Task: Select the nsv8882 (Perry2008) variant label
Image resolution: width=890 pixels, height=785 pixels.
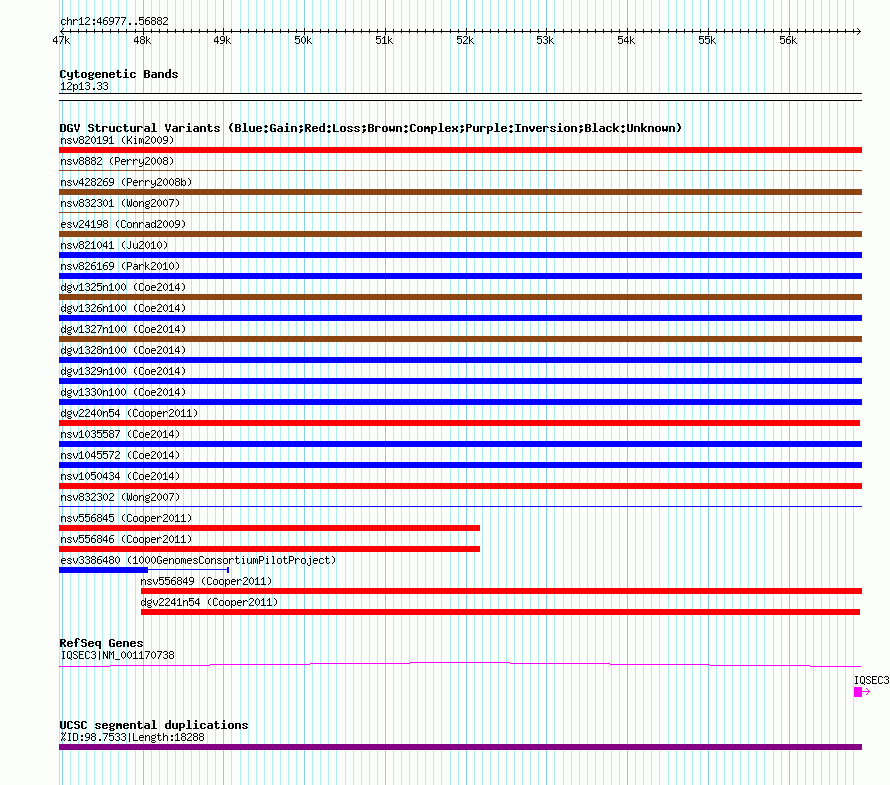Action: click(117, 161)
